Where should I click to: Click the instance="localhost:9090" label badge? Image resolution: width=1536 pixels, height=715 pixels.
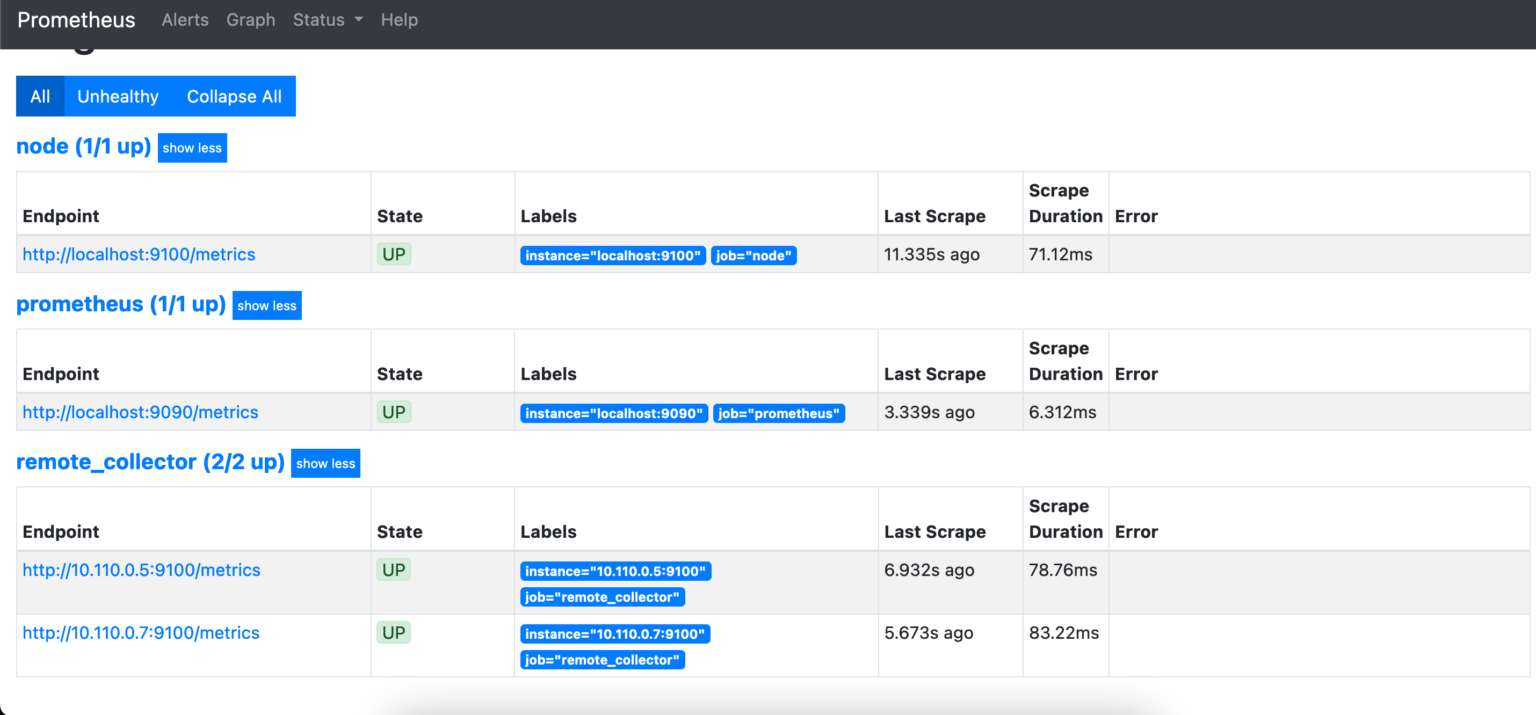pyautogui.click(x=613, y=412)
